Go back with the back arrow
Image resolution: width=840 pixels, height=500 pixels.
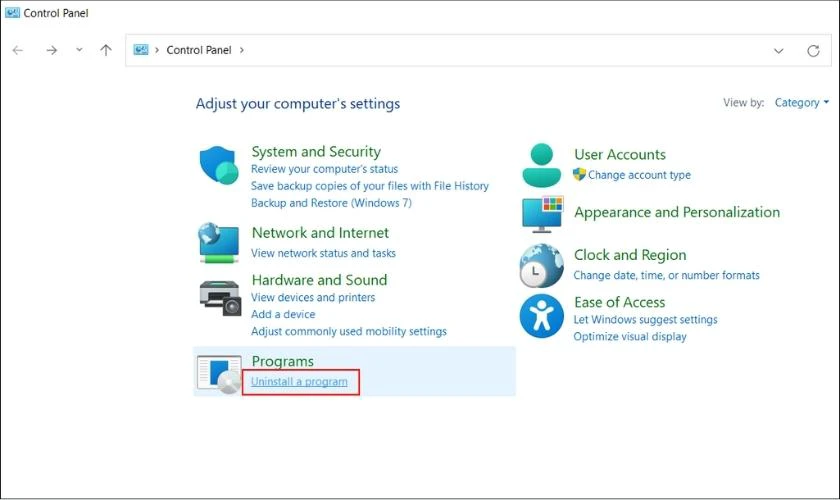tap(18, 50)
